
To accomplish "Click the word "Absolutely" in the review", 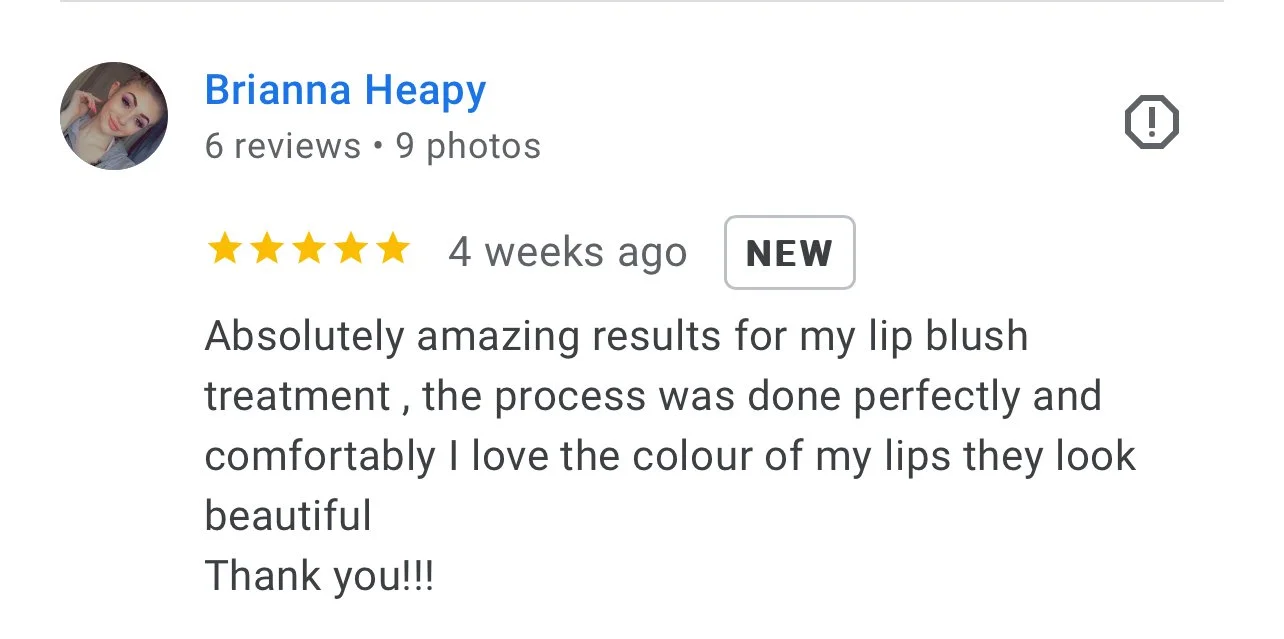I will (x=305, y=337).
